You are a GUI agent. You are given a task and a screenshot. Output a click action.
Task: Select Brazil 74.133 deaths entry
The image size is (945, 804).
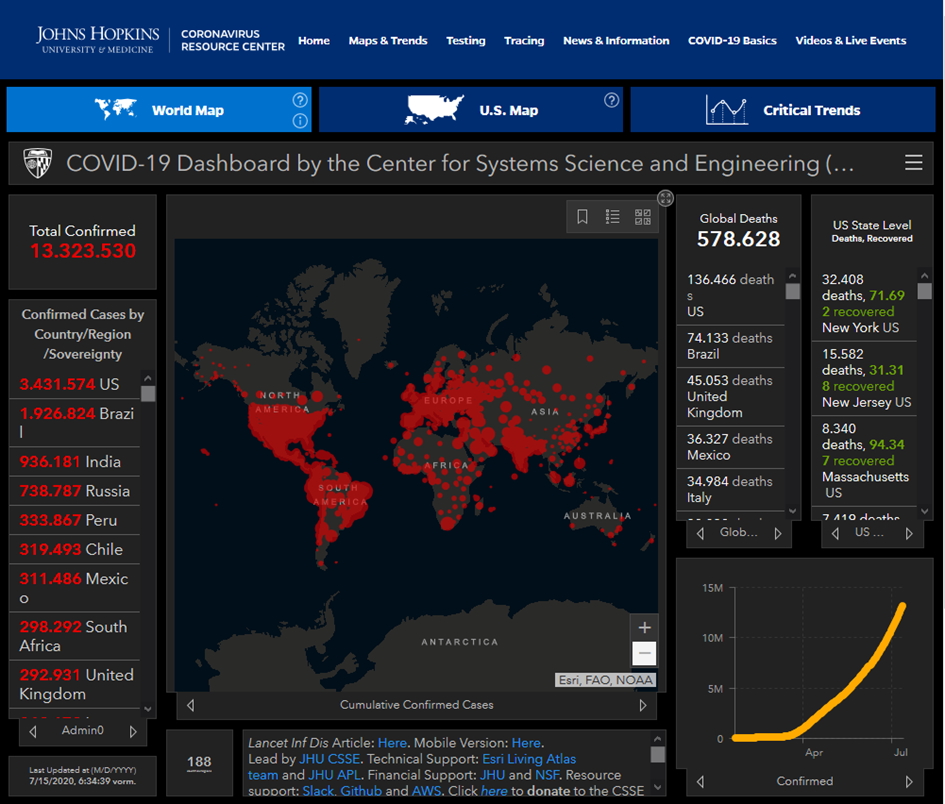coord(732,346)
